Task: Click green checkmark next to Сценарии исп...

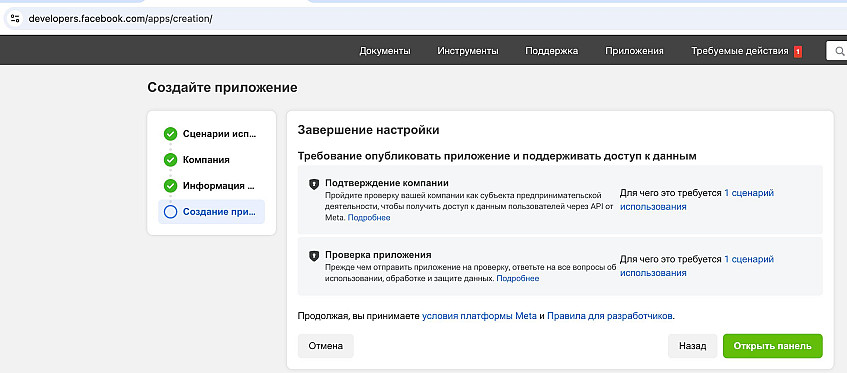Action: click(170, 134)
